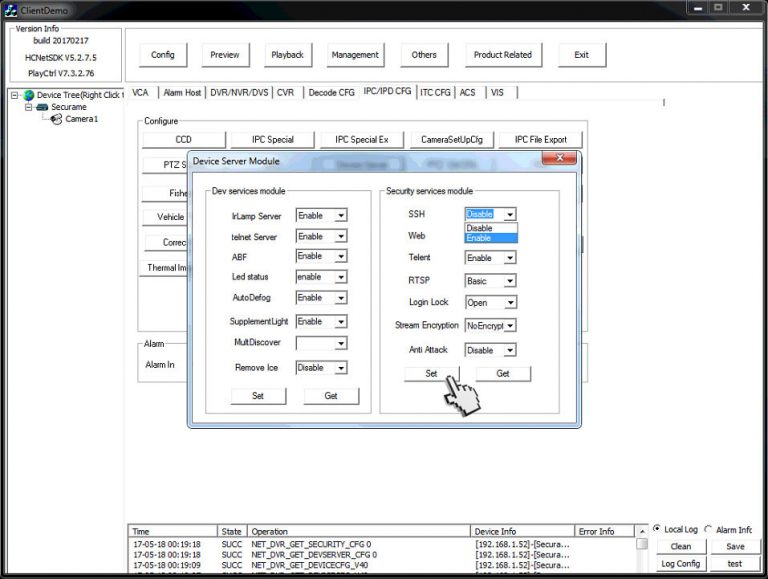This screenshot has width=768, height=579.
Task: Click the ClientDemo app icon in title bar
Action: [11, 9]
